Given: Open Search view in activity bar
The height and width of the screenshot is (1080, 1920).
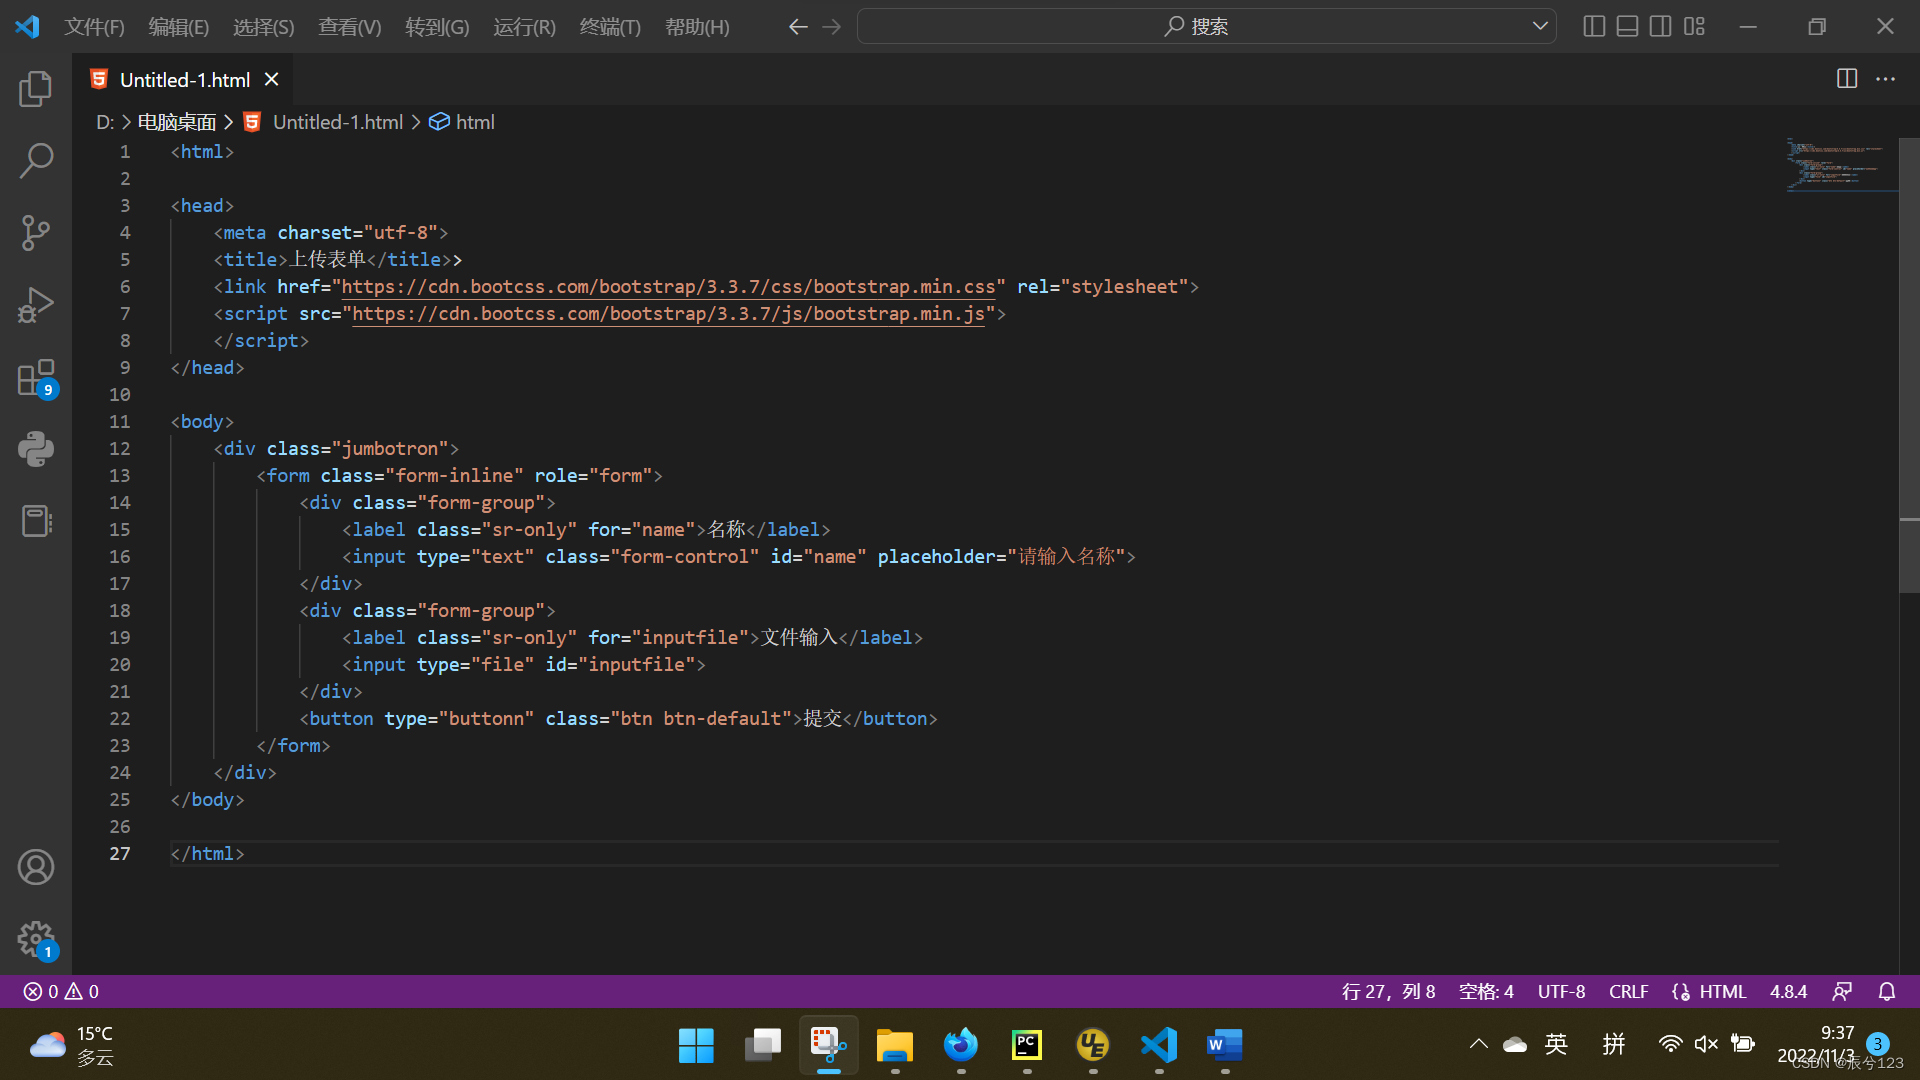Looking at the screenshot, I should (x=36, y=160).
